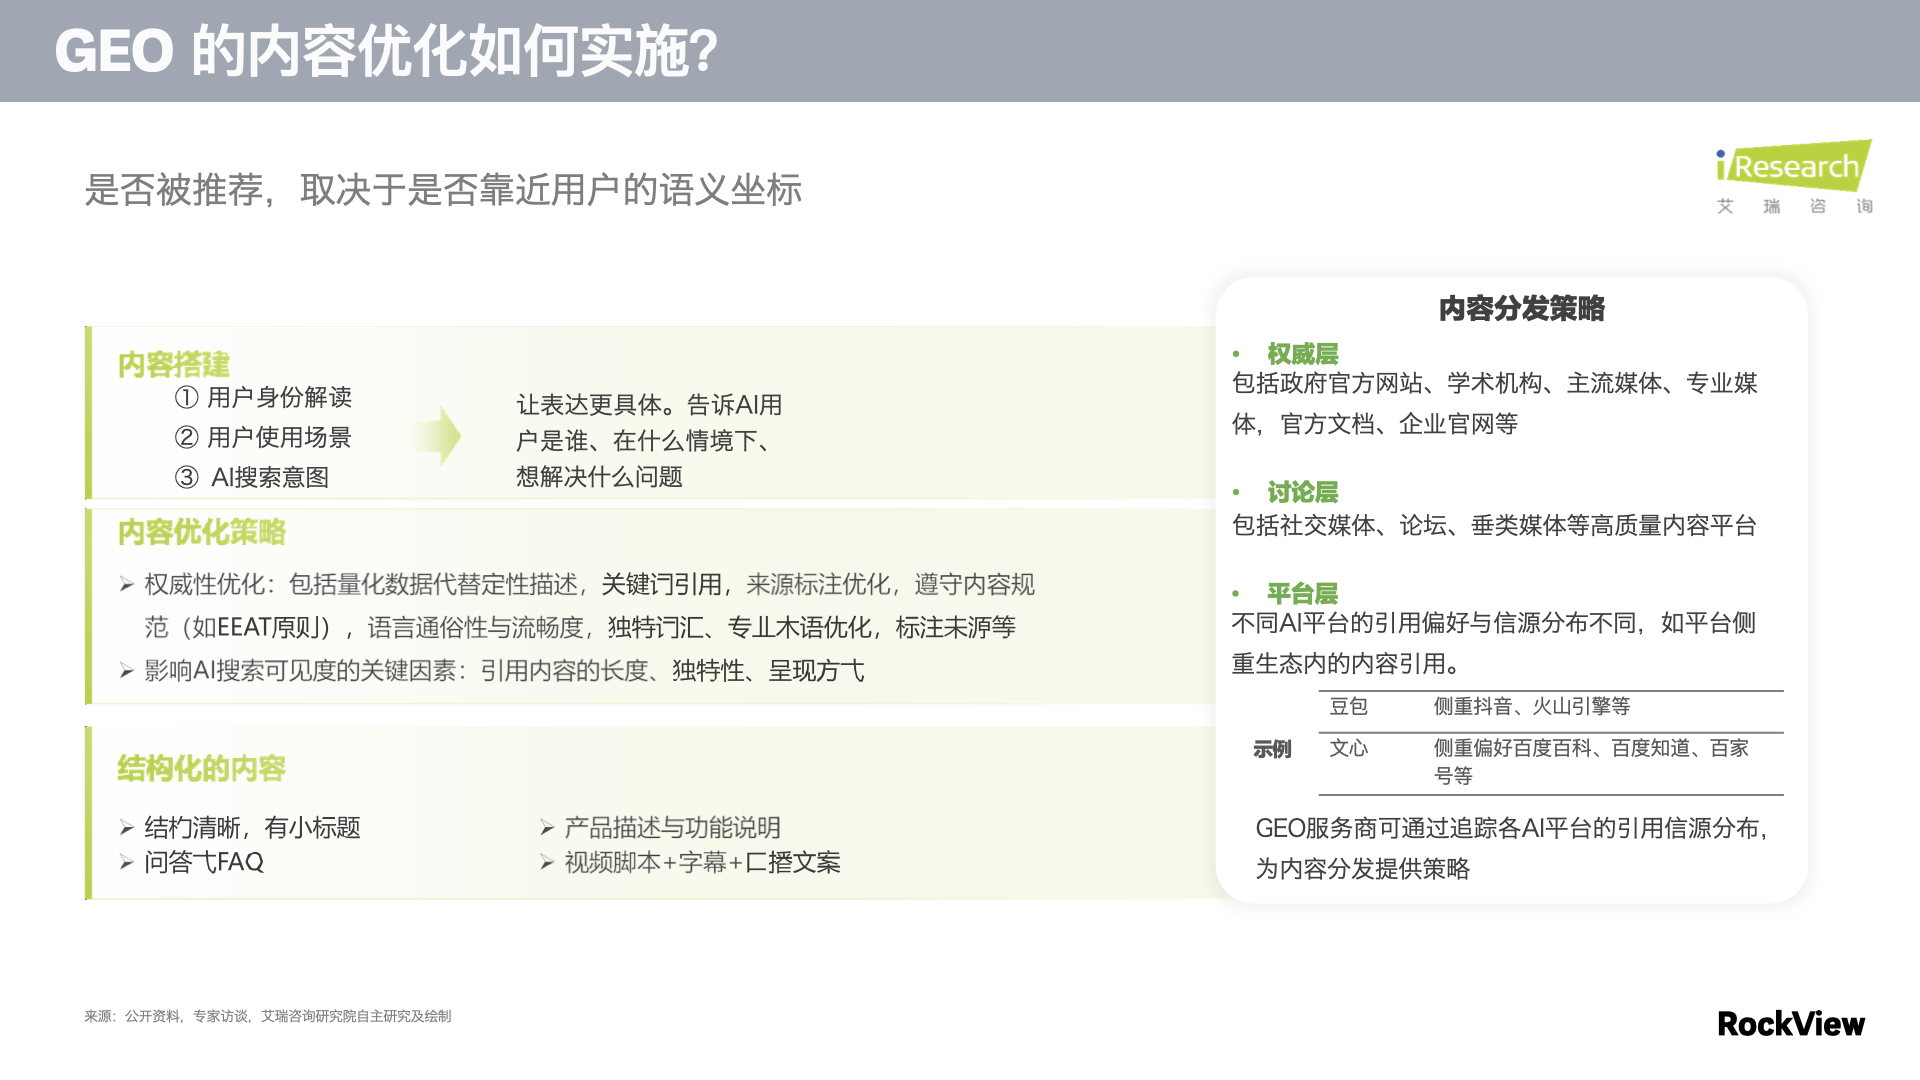Screen dimensions: 1920x1080
Task: Select the subtitle 是否被推荐，取决于是否靠近用户的语义坐标
Action: [443, 190]
